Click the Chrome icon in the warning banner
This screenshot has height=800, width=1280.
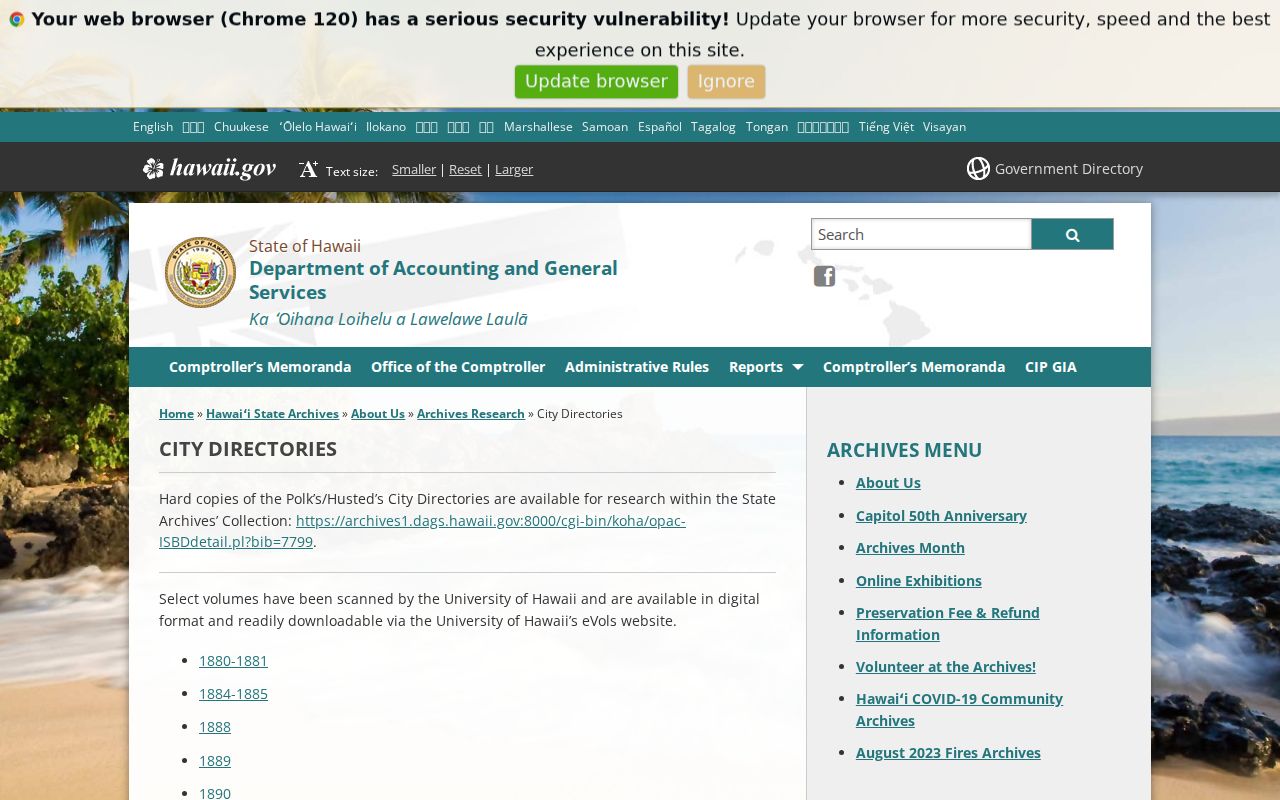(16, 19)
